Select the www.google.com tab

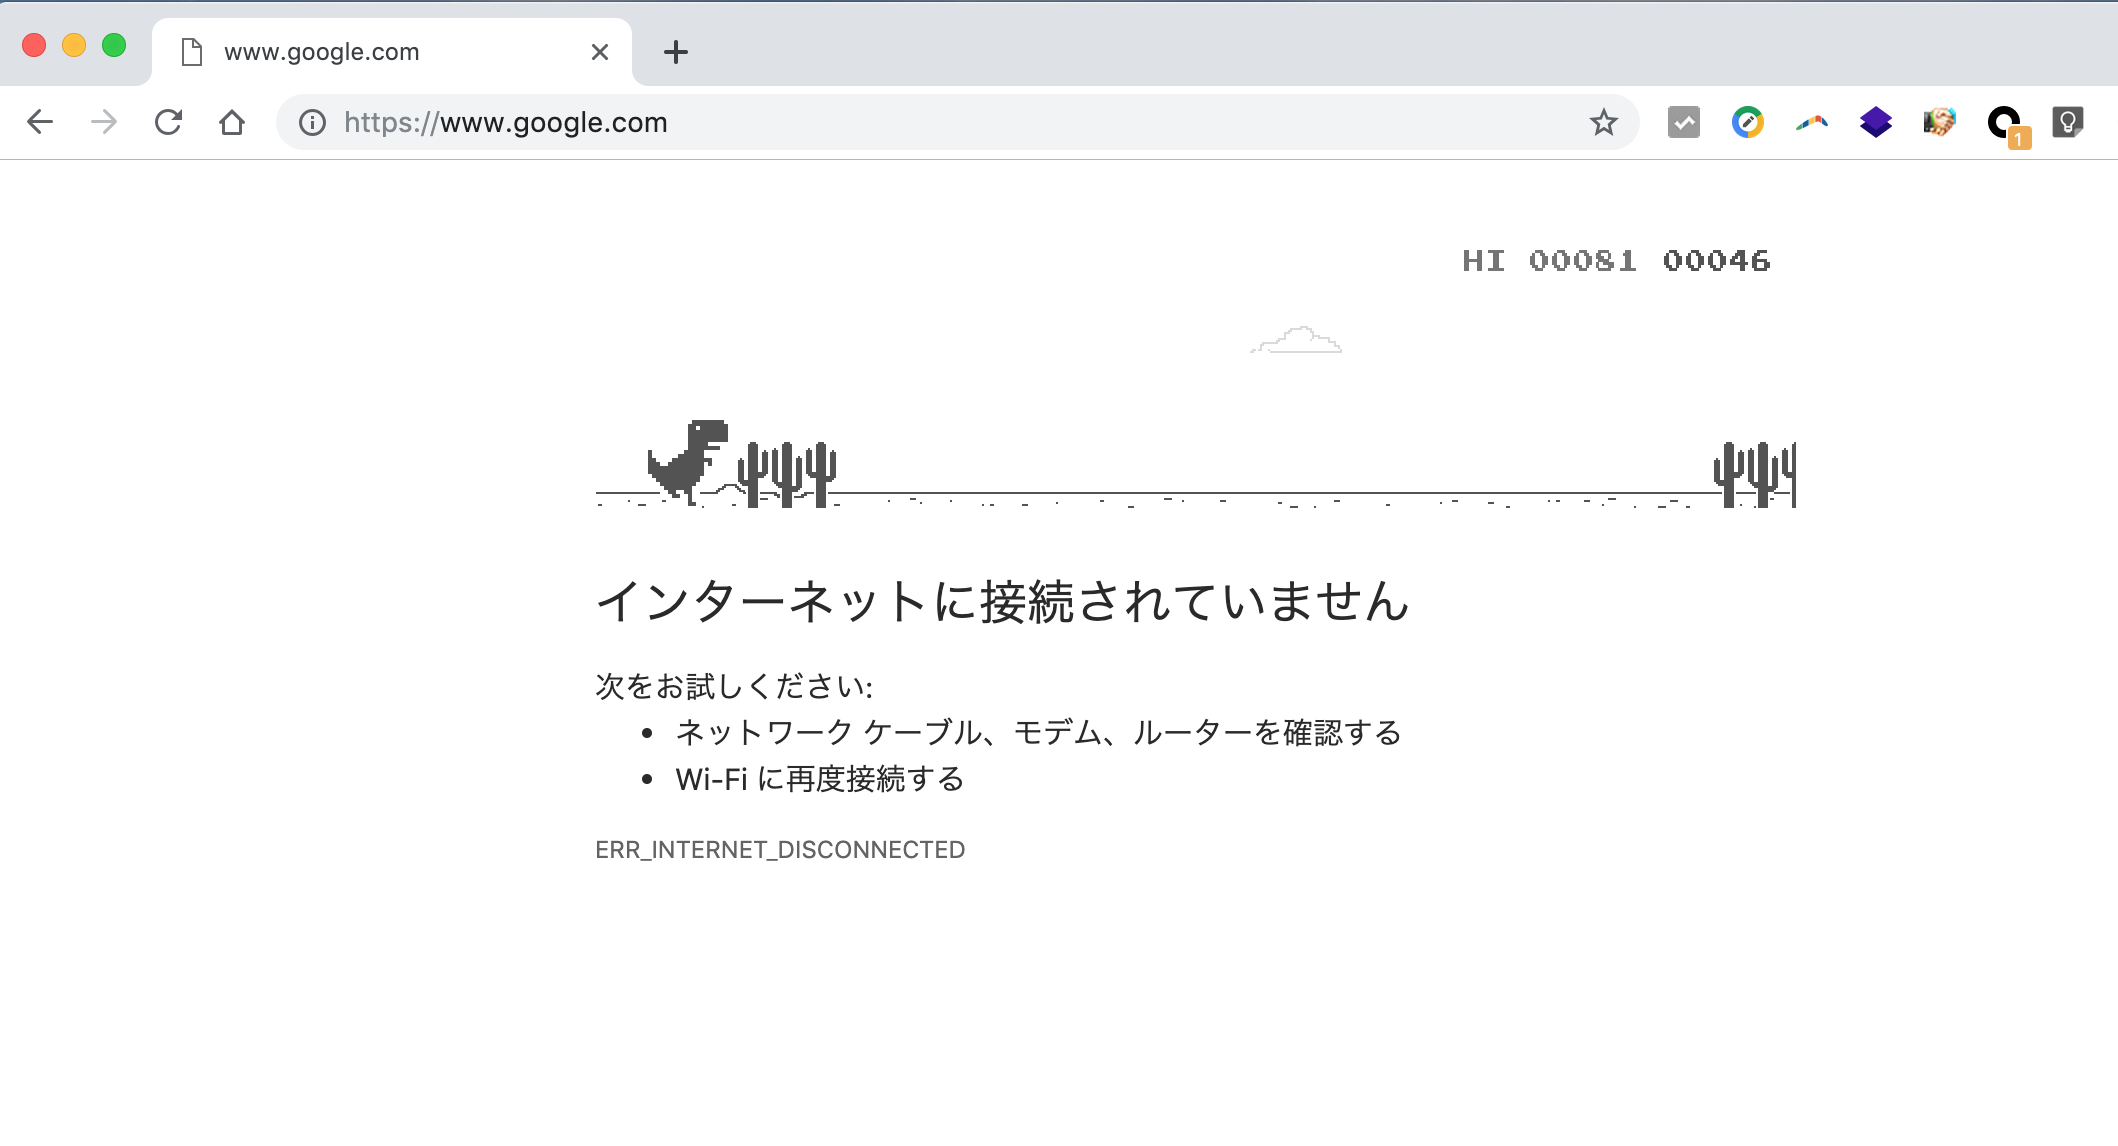pos(392,52)
